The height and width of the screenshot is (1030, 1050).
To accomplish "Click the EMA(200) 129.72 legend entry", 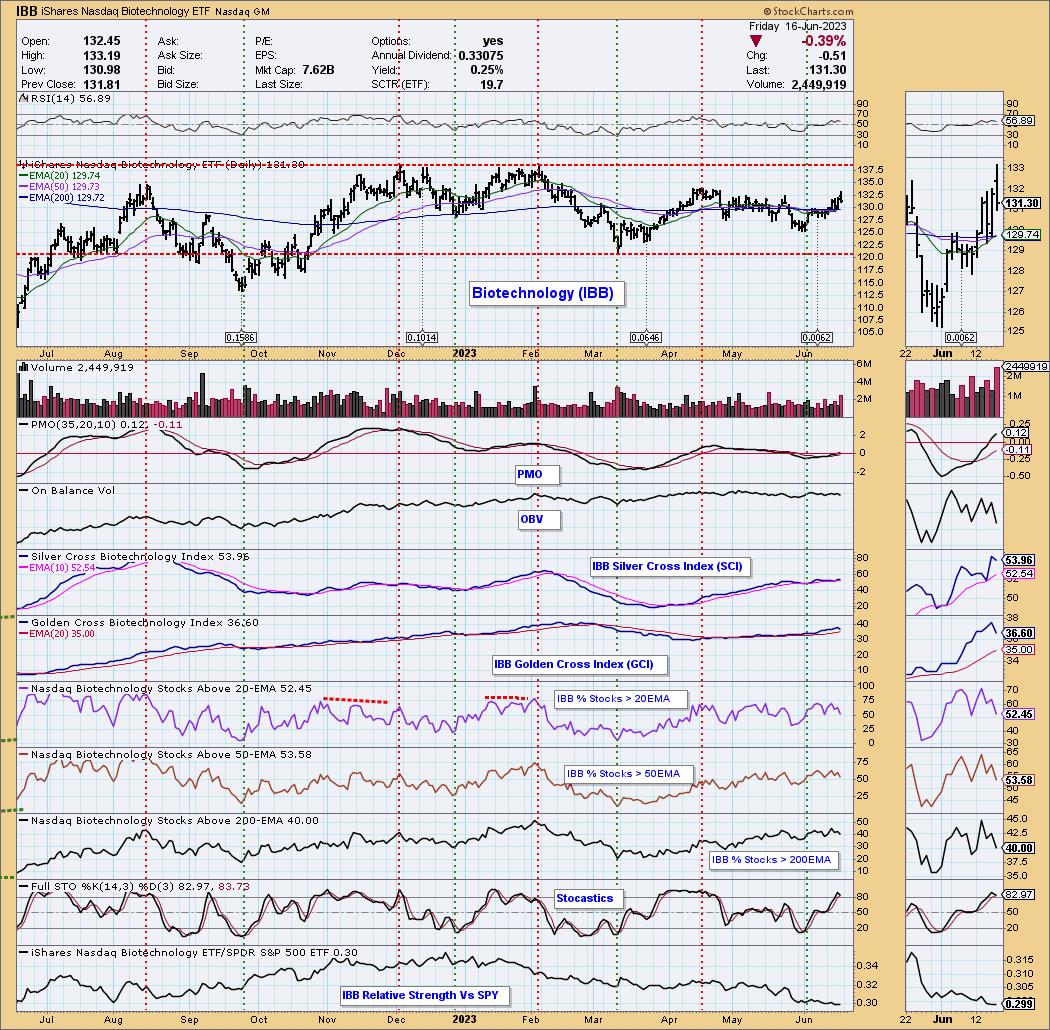I will click(66, 198).
